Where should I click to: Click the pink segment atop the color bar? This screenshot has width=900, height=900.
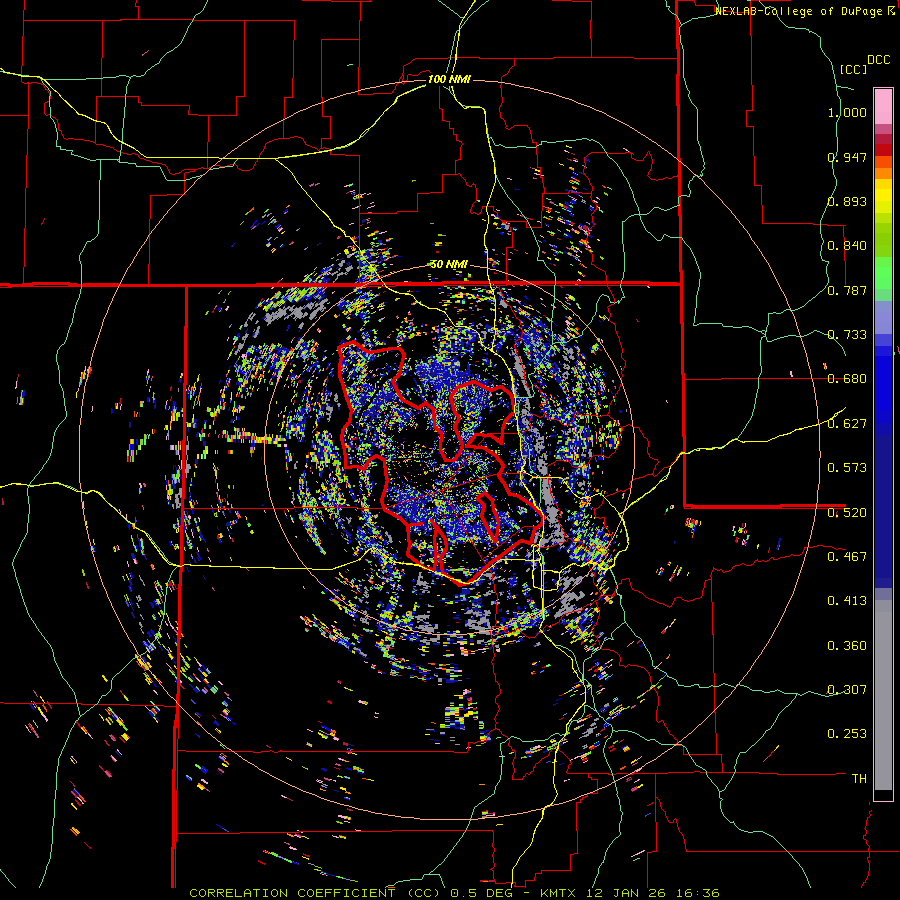click(883, 106)
